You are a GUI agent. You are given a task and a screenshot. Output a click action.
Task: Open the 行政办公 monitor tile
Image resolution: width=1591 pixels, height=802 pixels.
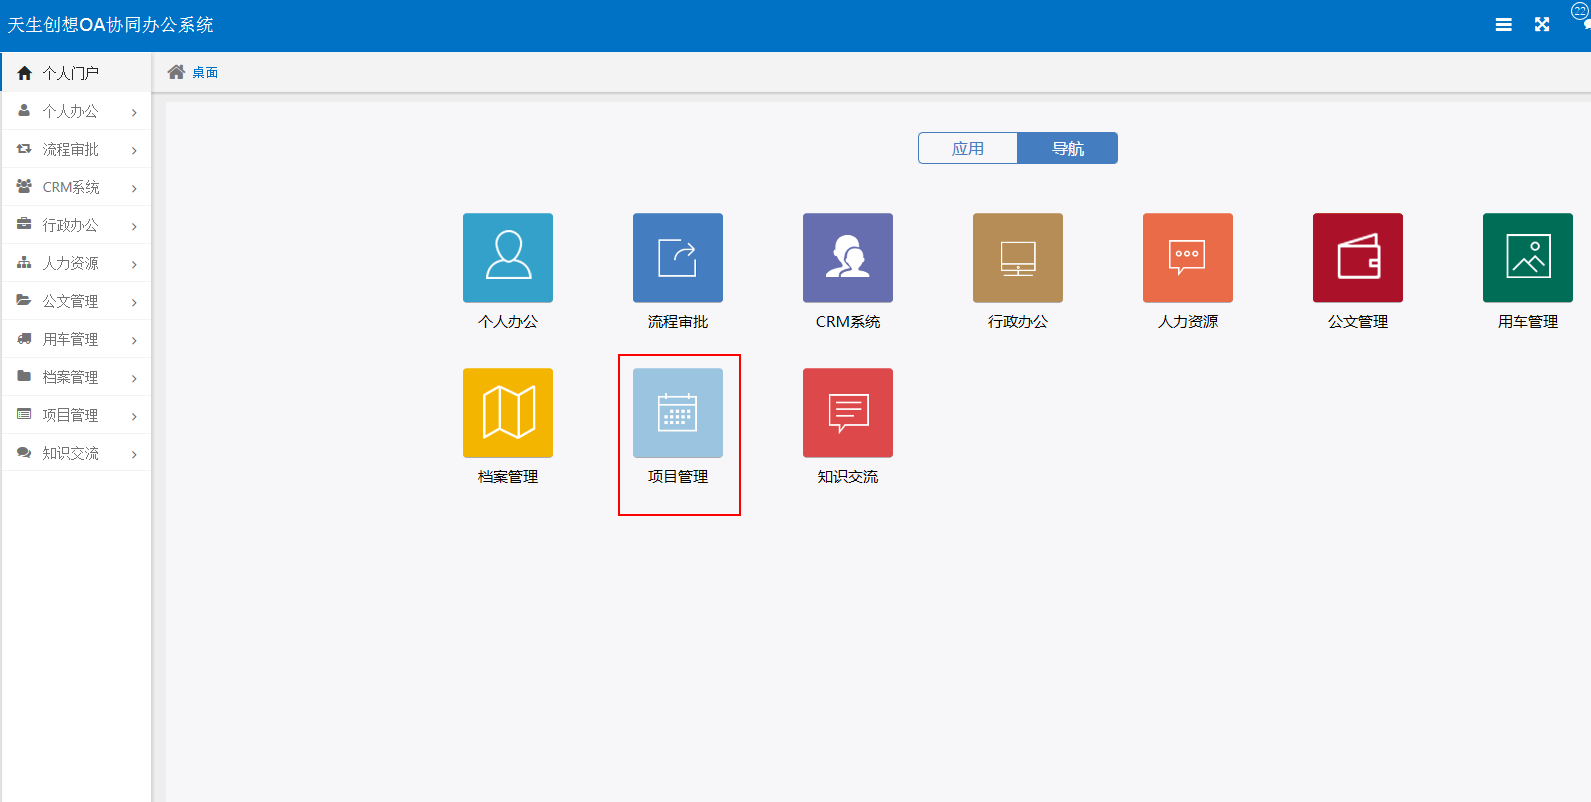1018,258
